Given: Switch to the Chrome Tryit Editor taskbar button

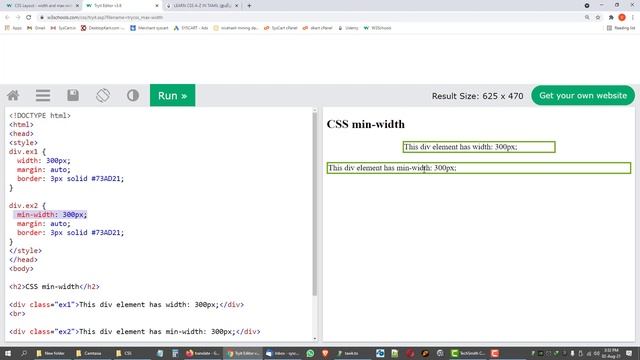Looking at the screenshot, I should point(243,353).
